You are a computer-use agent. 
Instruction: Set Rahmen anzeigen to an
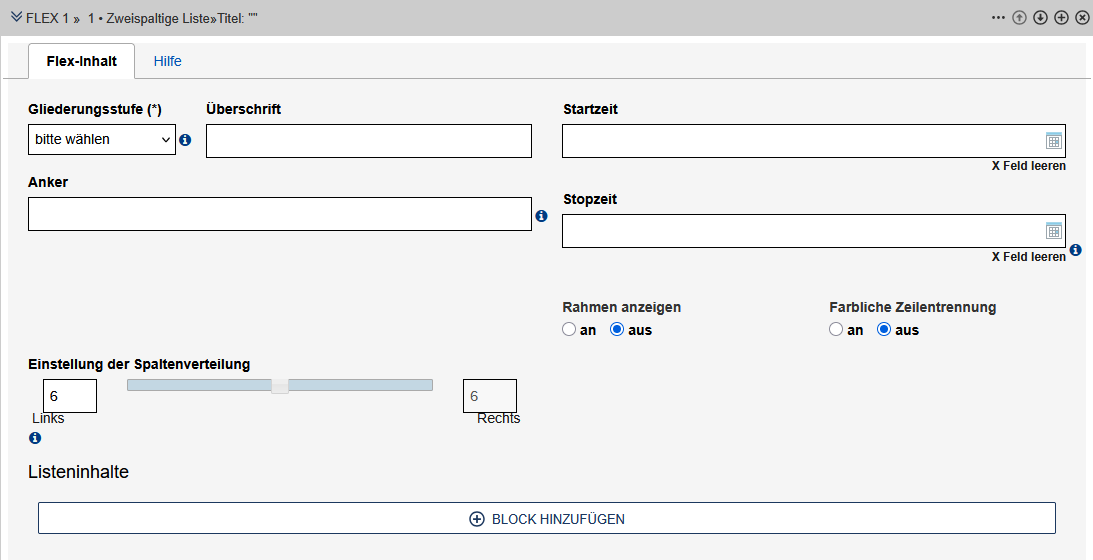pos(569,329)
